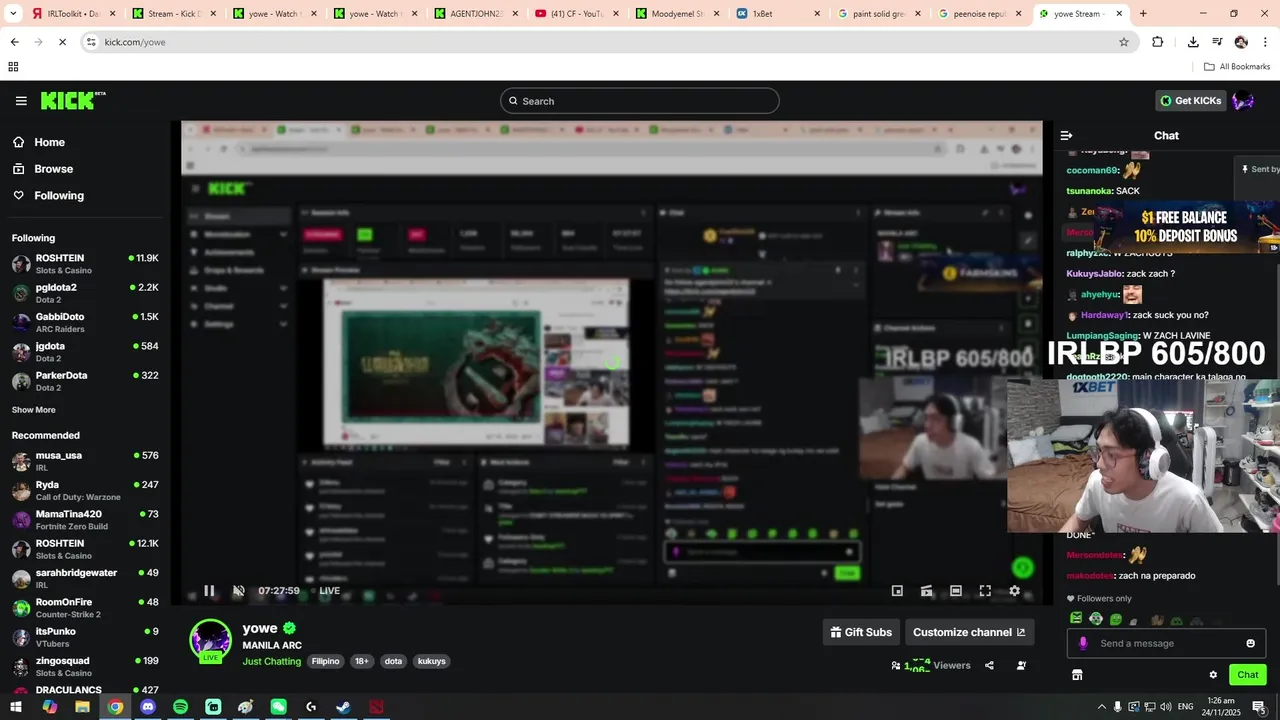1280x720 pixels.
Task: Switch to the AGENTJOHN tab
Action: tap(475, 14)
